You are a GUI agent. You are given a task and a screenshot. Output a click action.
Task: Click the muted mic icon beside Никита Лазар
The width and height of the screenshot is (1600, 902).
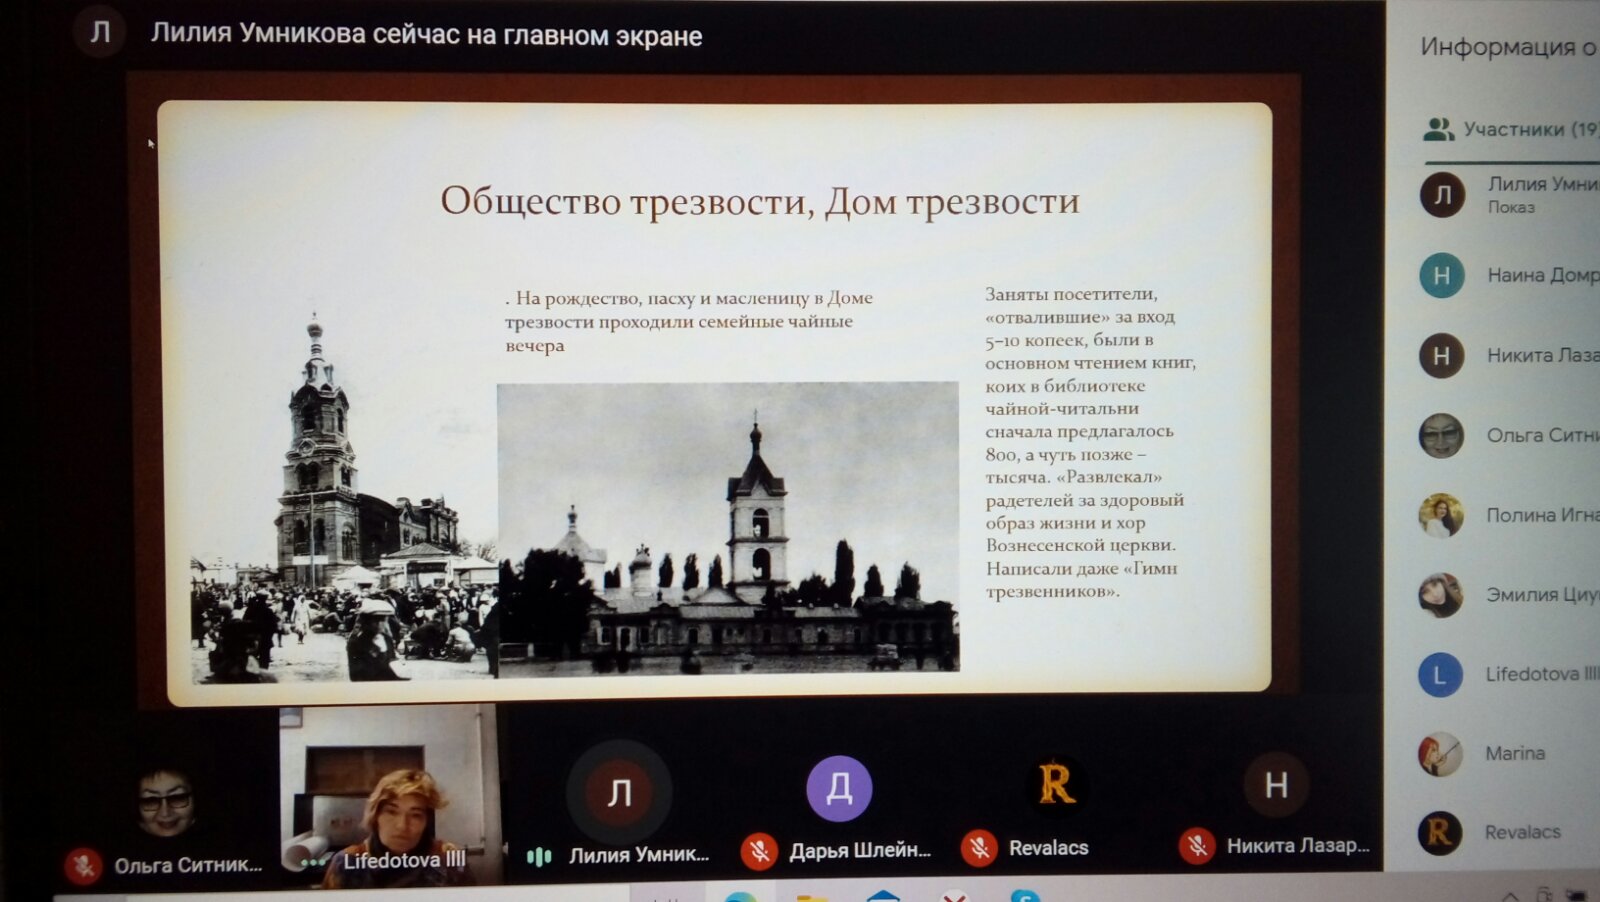tap(1197, 846)
